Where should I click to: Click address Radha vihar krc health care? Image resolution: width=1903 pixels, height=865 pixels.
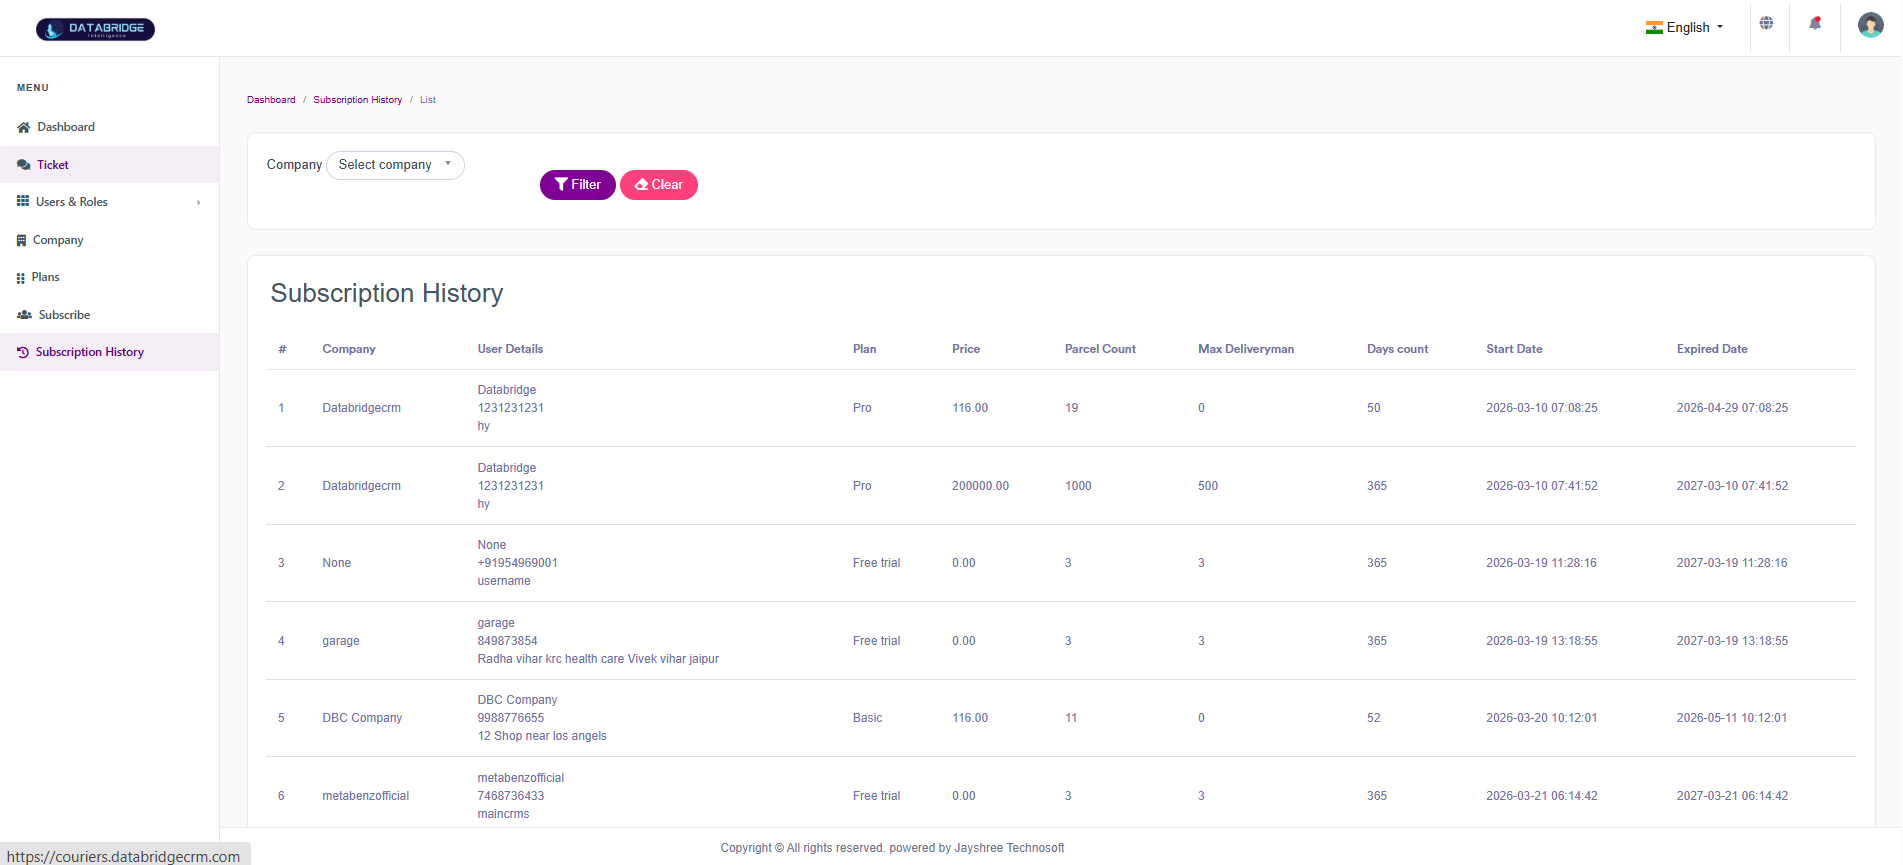pos(598,659)
